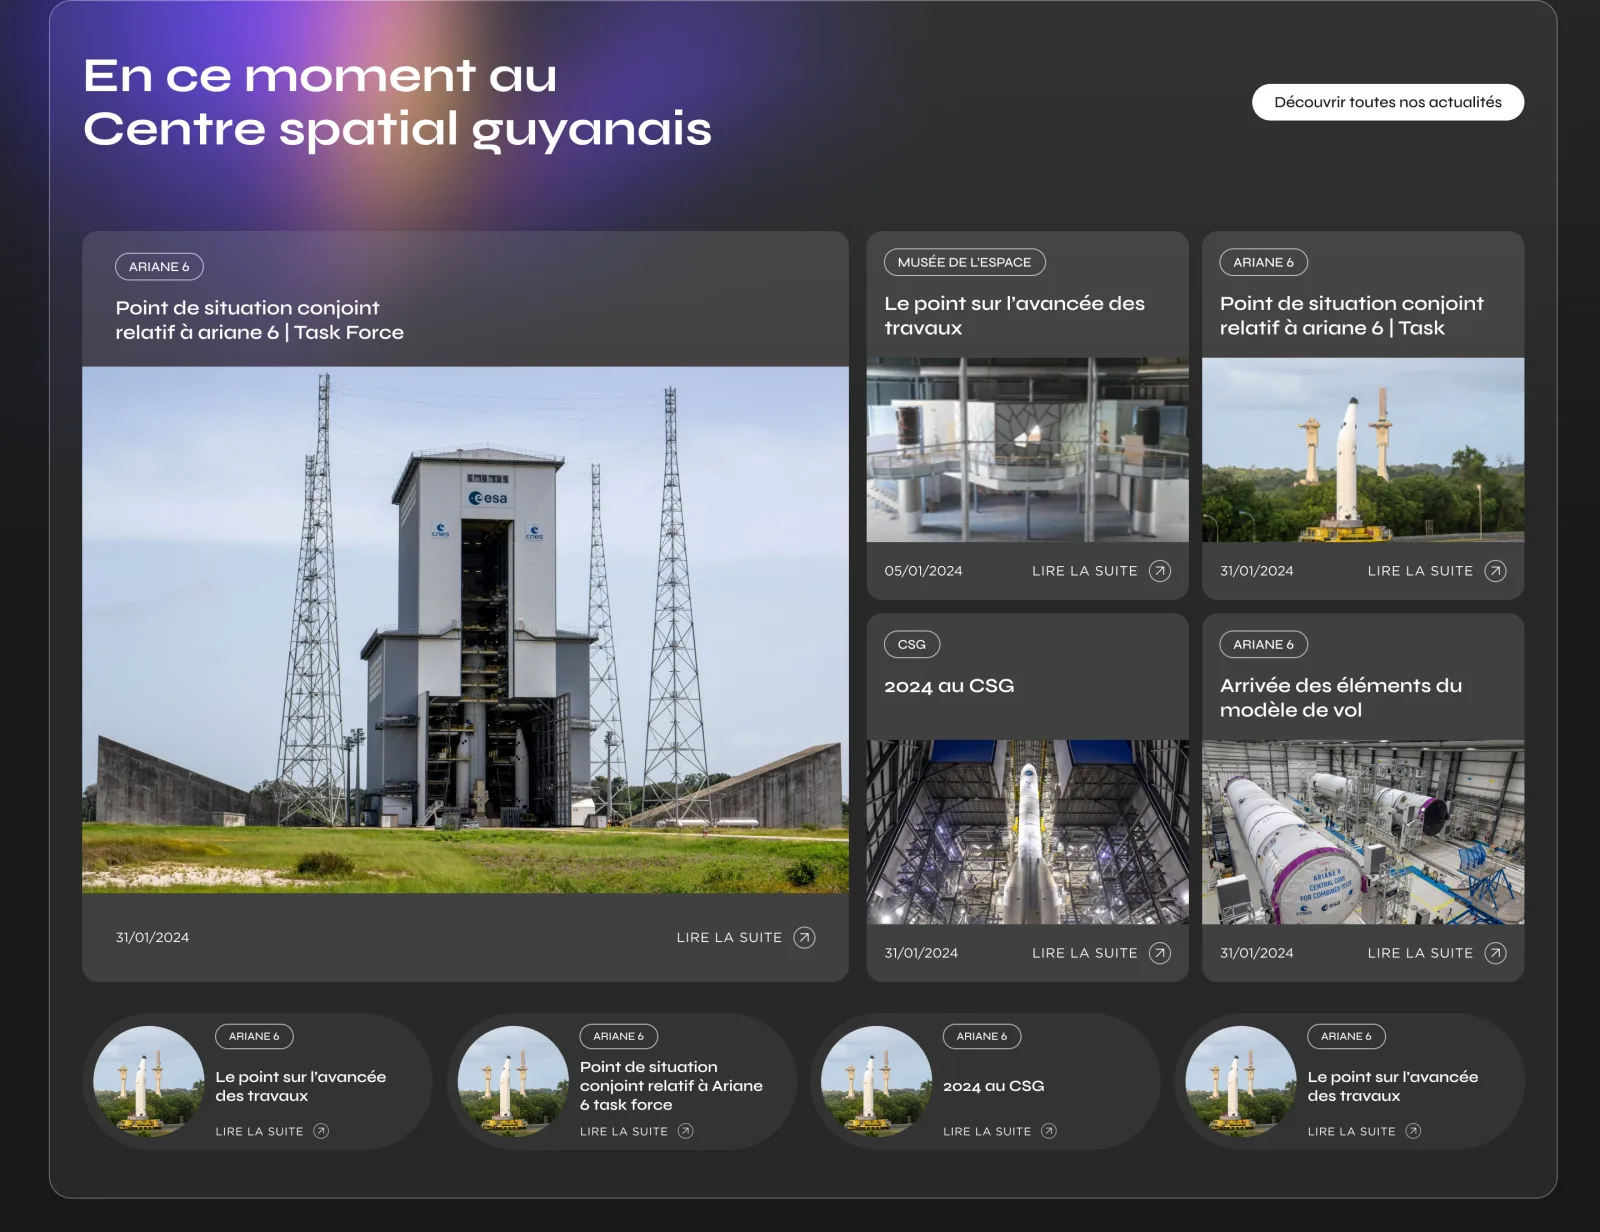
Task: Click arrow icon on 'Point de situation conjoint relatif à ariane 6 | Task' card
Action: (x=1495, y=571)
